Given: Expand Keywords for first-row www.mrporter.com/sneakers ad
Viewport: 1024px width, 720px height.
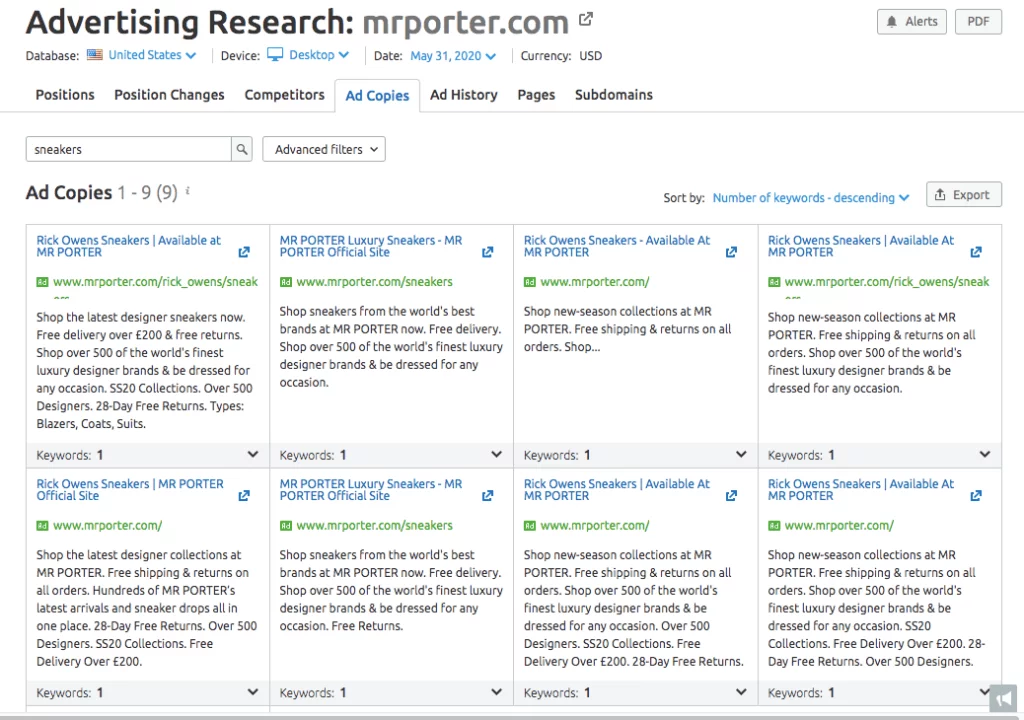Looking at the screenshot, I should (x=496, y=455).
